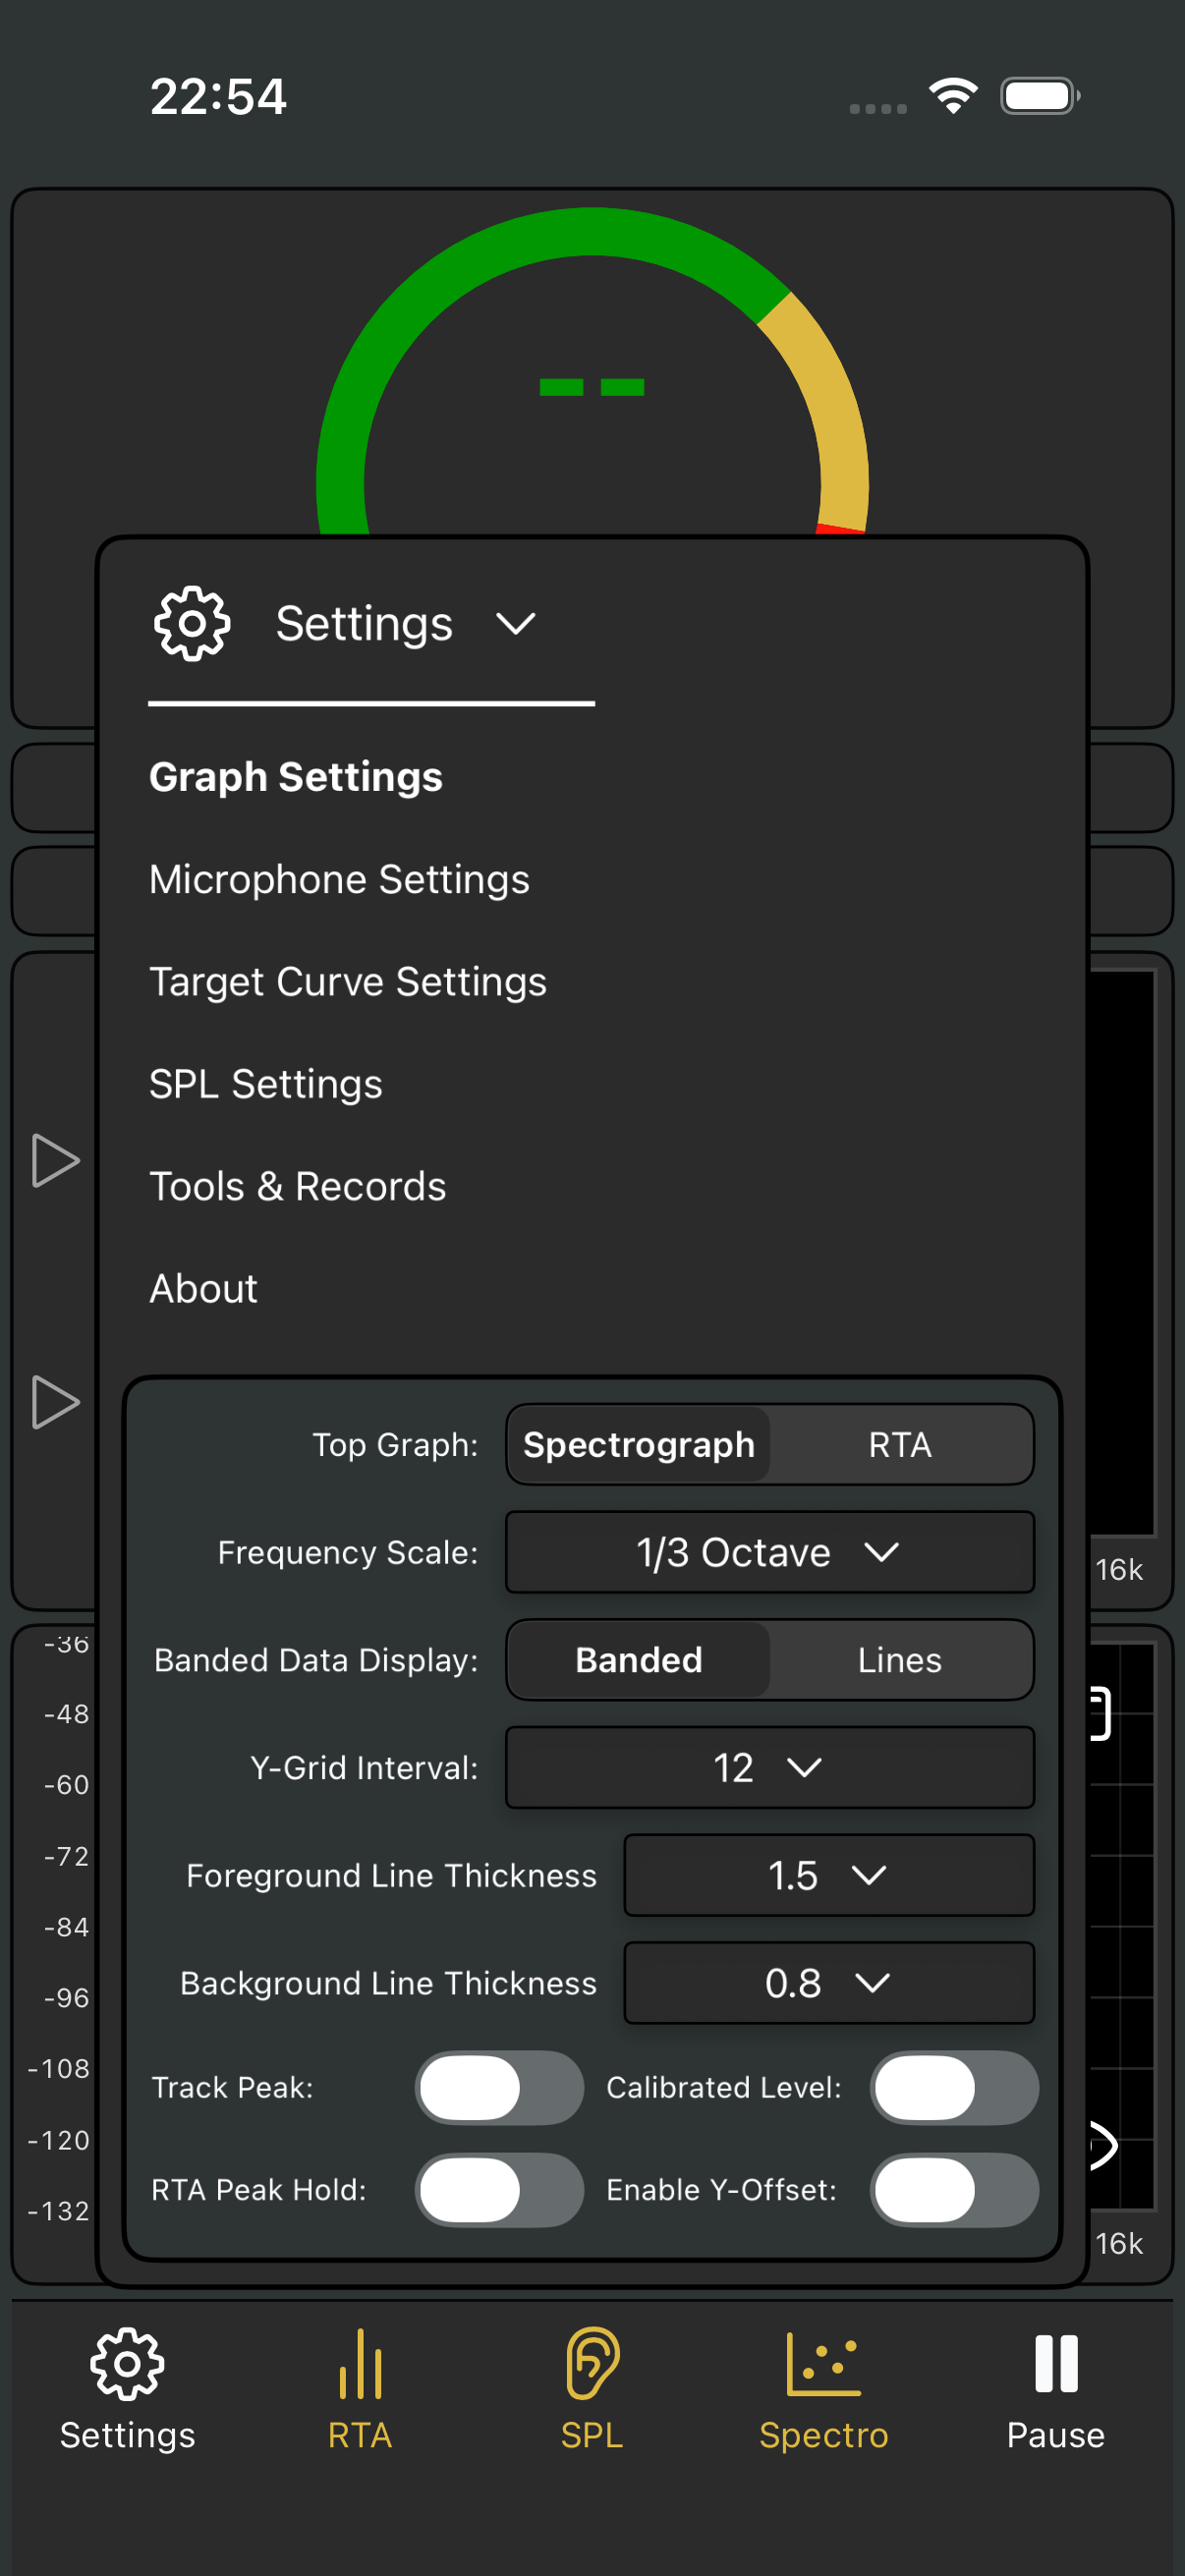
Task: Open the RTA bars icon tab
Action: [x=360, y=2364]
